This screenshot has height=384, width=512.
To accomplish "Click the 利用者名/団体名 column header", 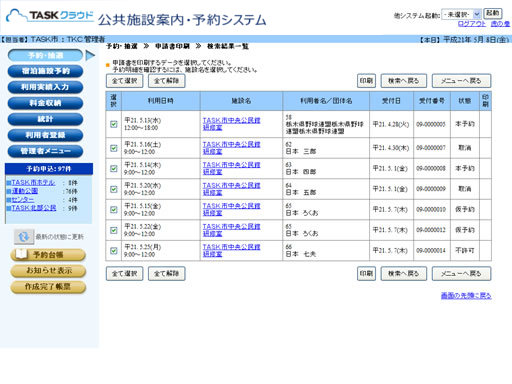I will 326,101.
